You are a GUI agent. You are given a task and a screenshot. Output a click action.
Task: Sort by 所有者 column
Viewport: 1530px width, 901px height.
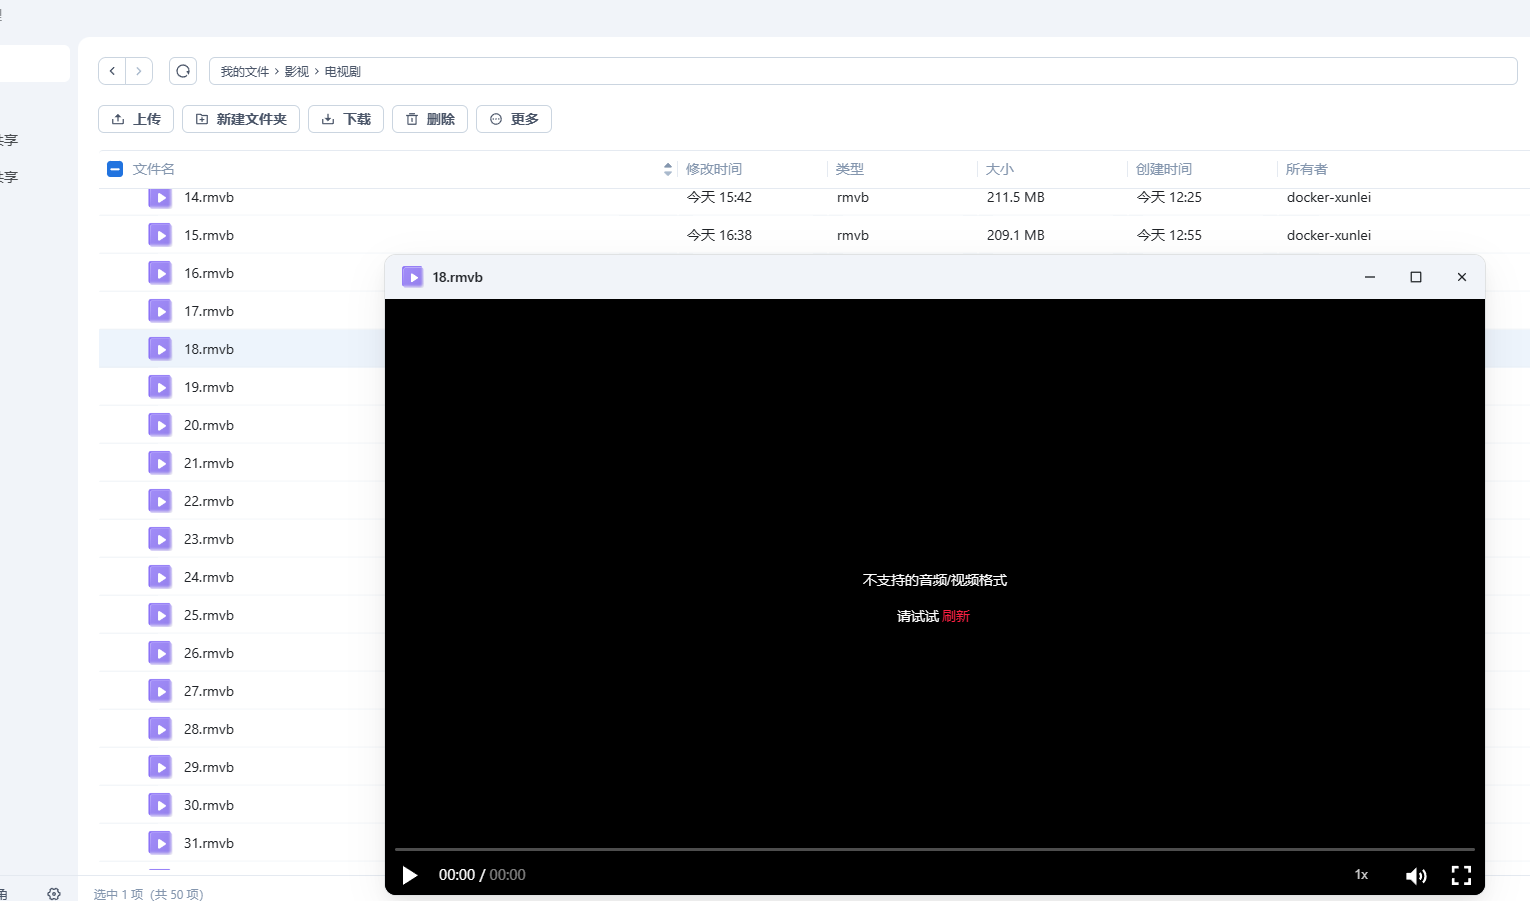1307,169
